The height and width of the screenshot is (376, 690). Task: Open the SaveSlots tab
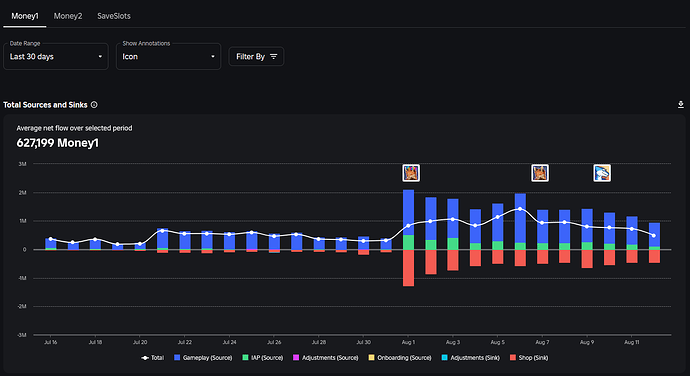pos(114,16)
